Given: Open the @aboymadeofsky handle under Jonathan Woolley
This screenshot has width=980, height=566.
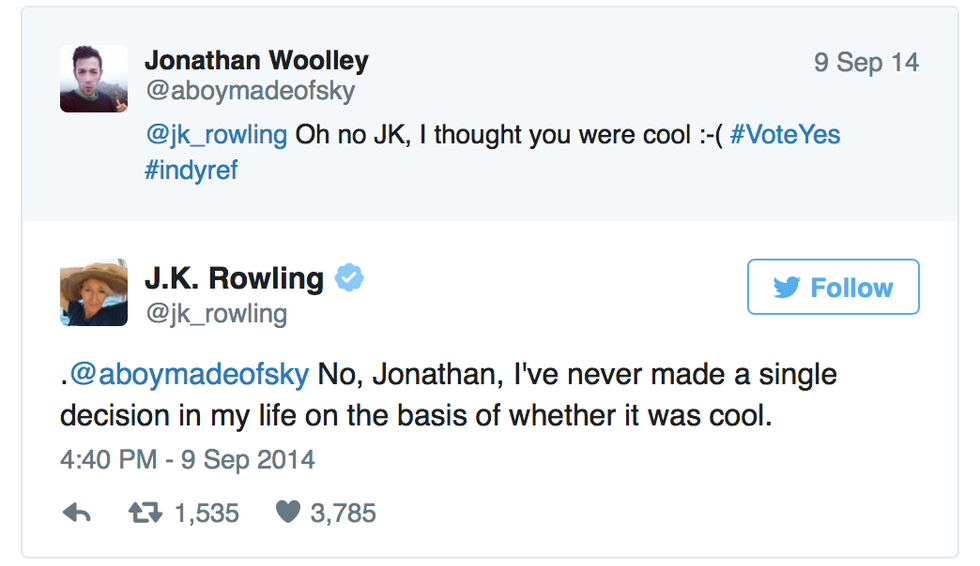Looking at the screenshot, I should tap(250, 92).
